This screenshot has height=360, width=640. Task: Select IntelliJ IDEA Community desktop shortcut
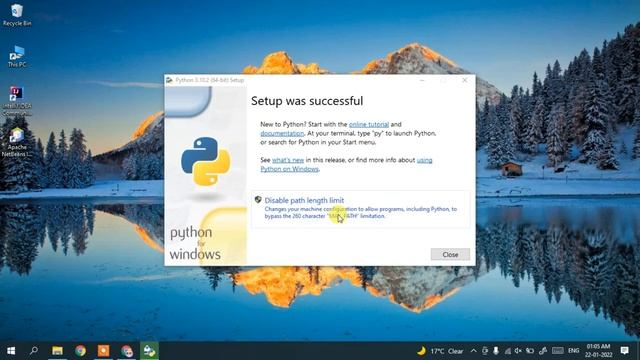(x=17, y=101)
